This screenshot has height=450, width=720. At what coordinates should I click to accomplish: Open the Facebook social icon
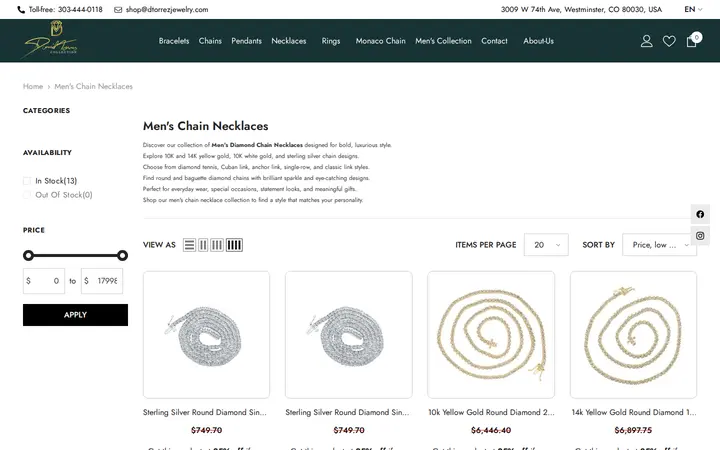pyautogui.click(x=700, y=214)
